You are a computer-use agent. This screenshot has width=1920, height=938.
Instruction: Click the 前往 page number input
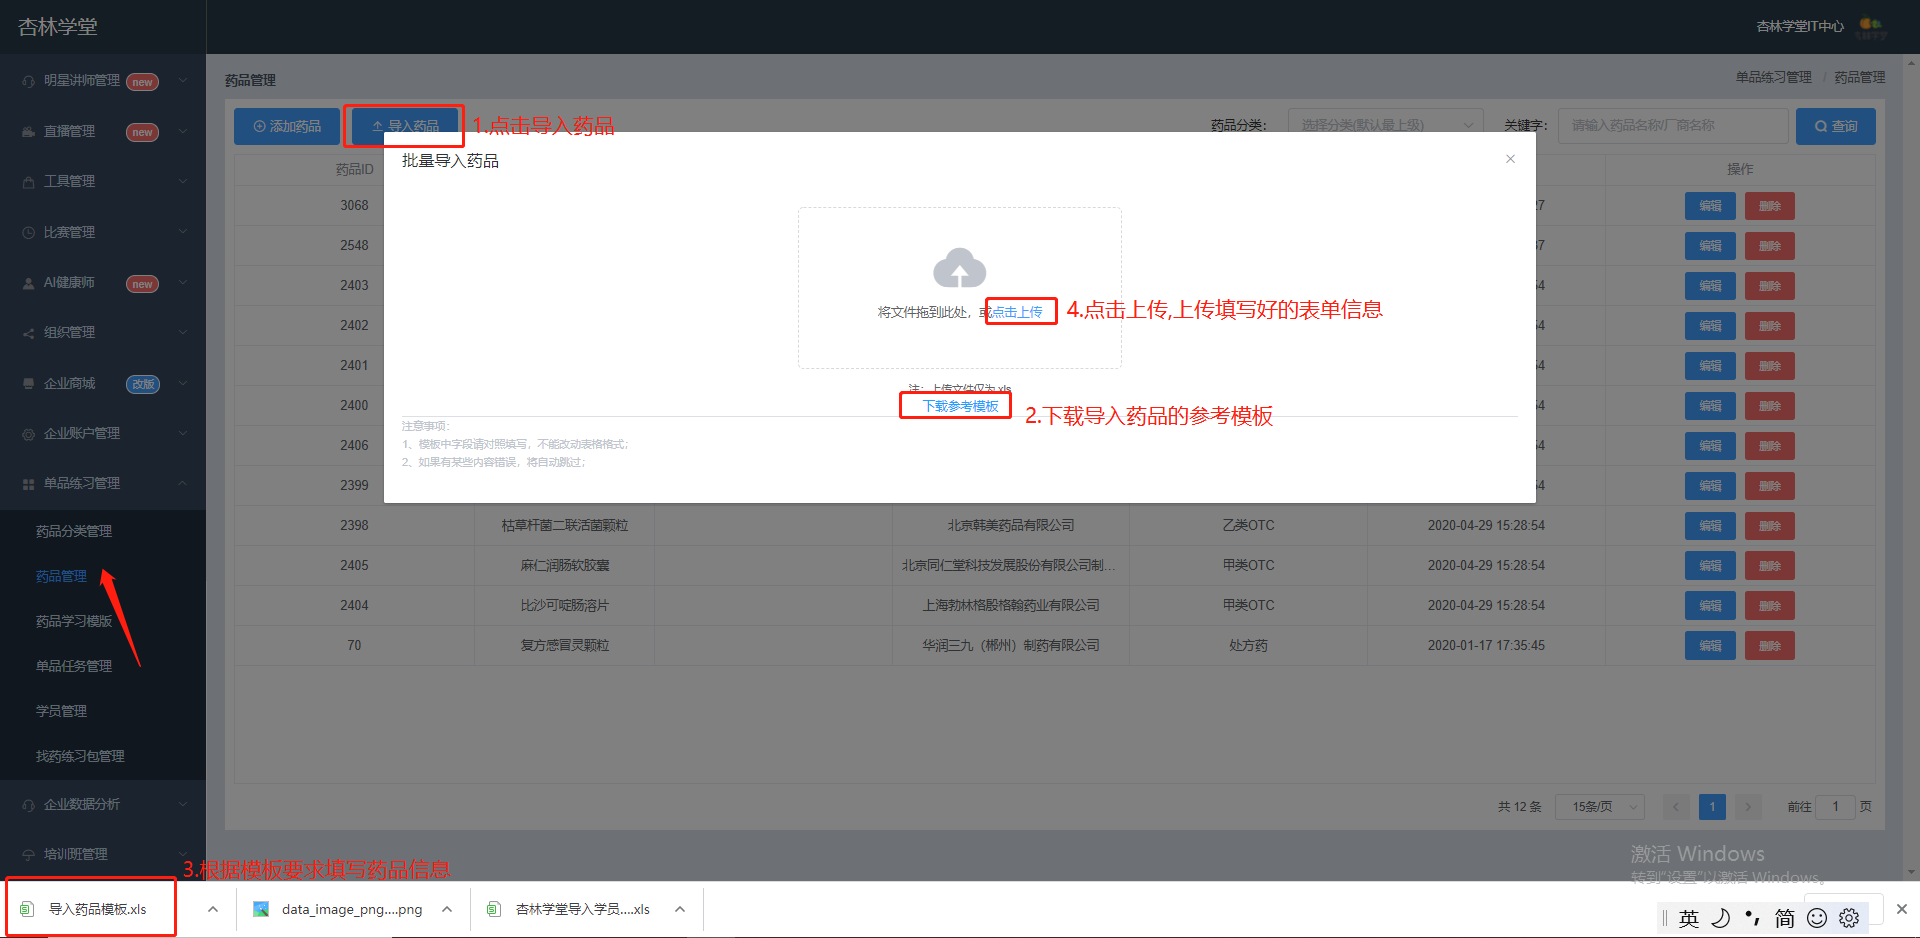(x=1835, y=806)
